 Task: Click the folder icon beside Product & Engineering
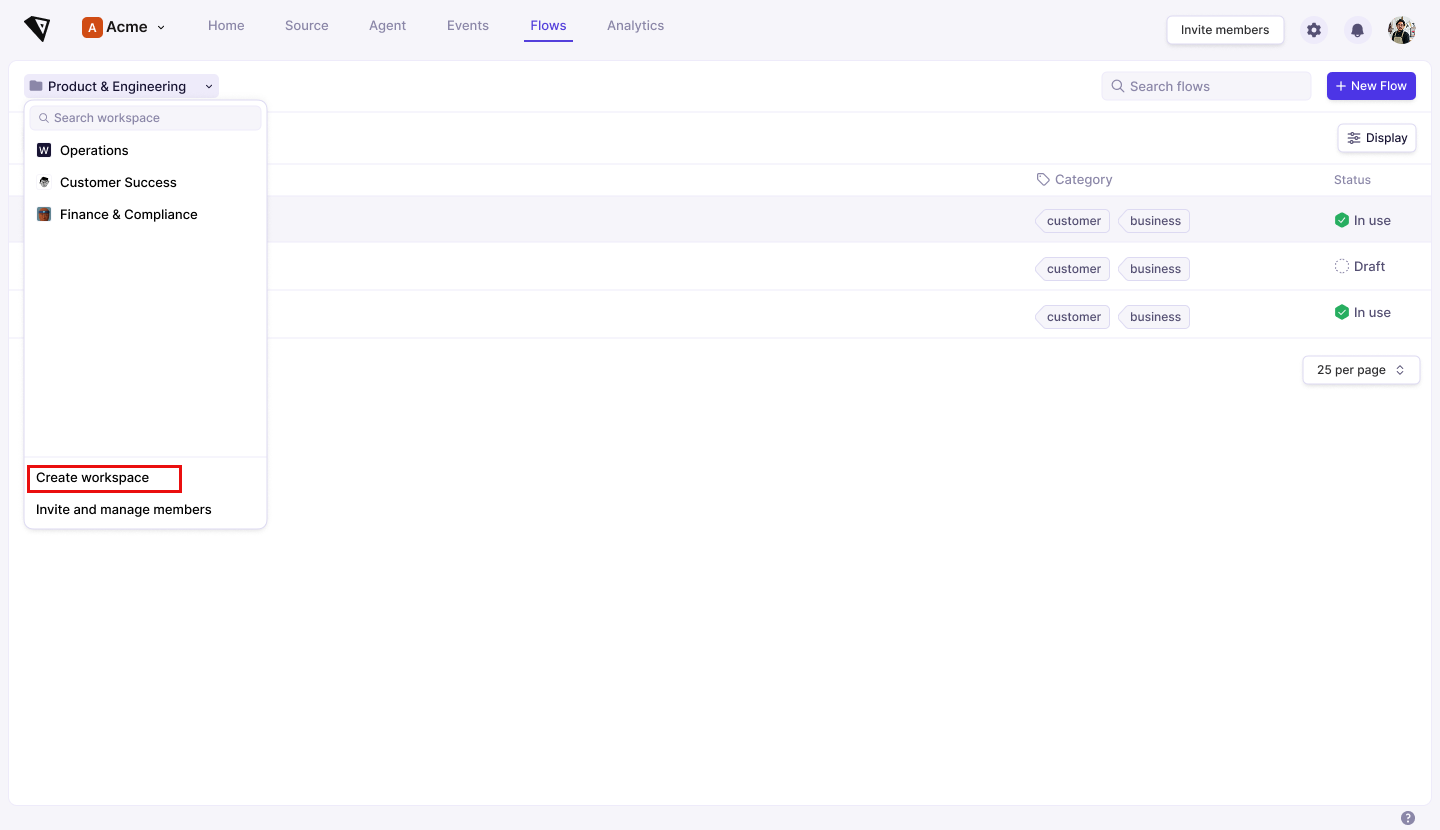(x=36, y=86)
